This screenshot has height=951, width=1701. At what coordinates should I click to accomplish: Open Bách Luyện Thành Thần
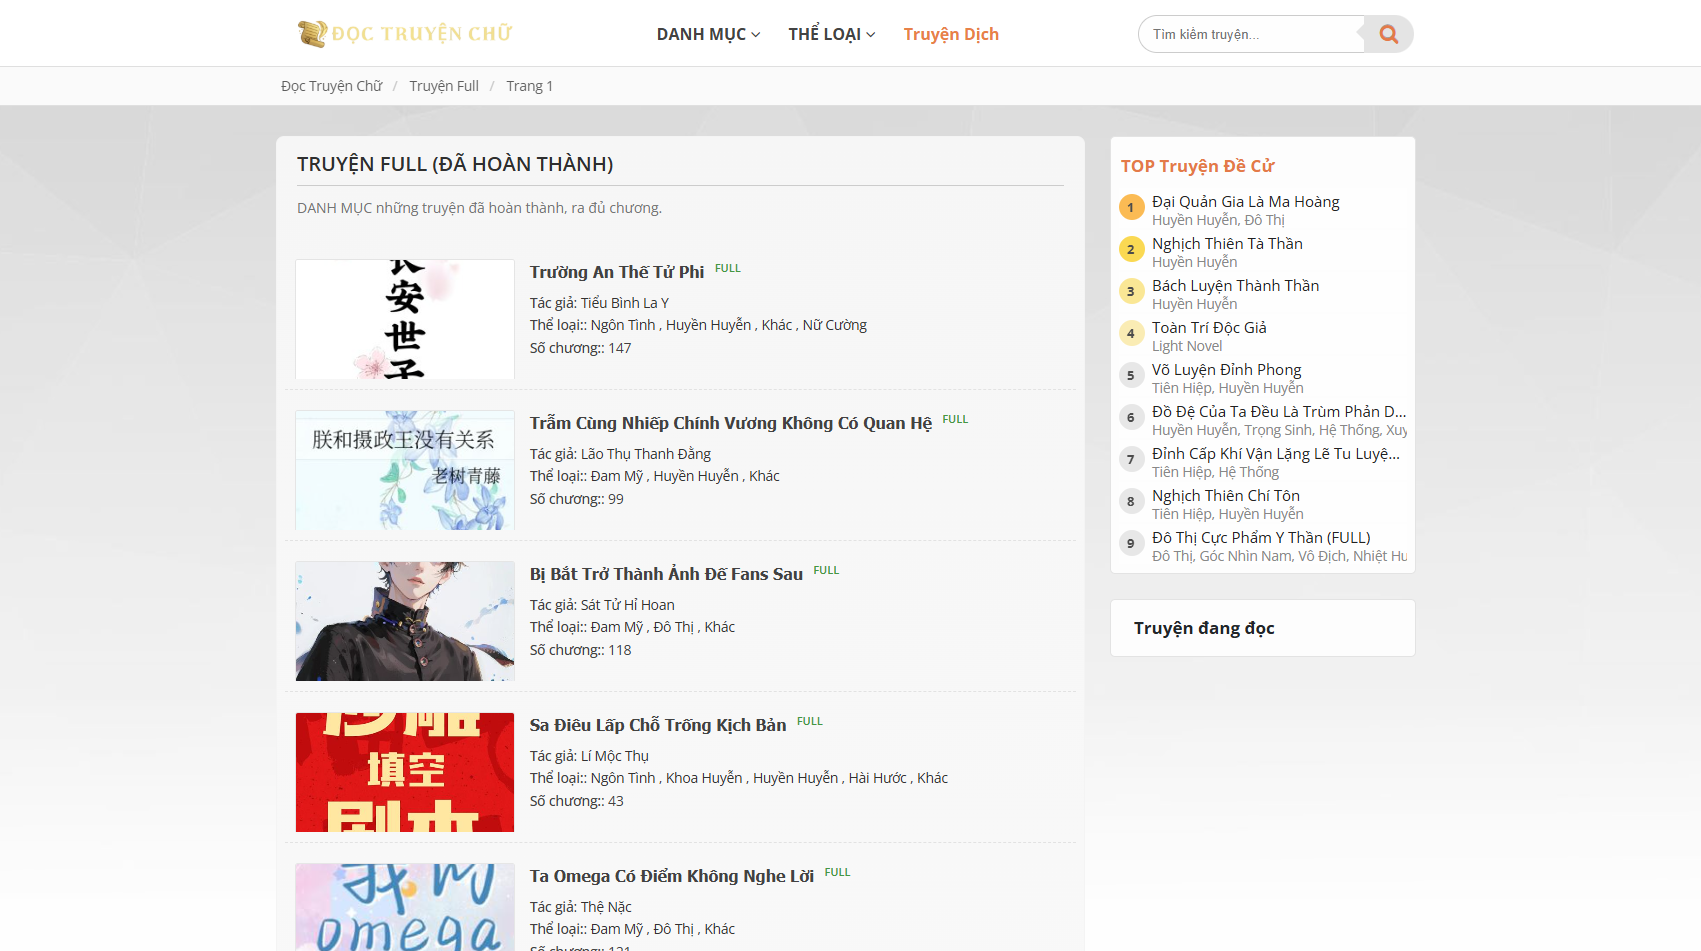(x=1236, y=286)
